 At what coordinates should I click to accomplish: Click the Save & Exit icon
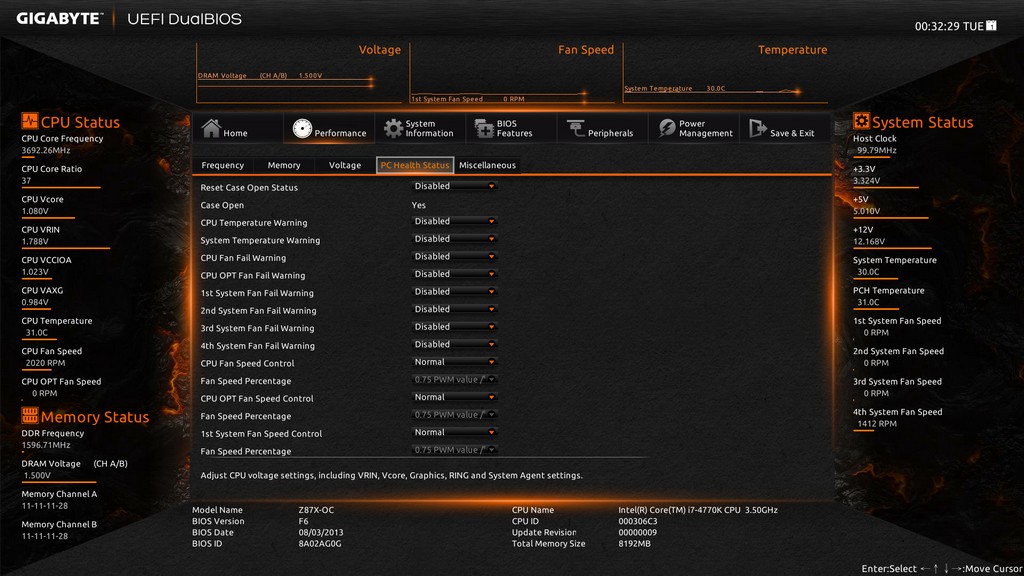coord(758,128)
